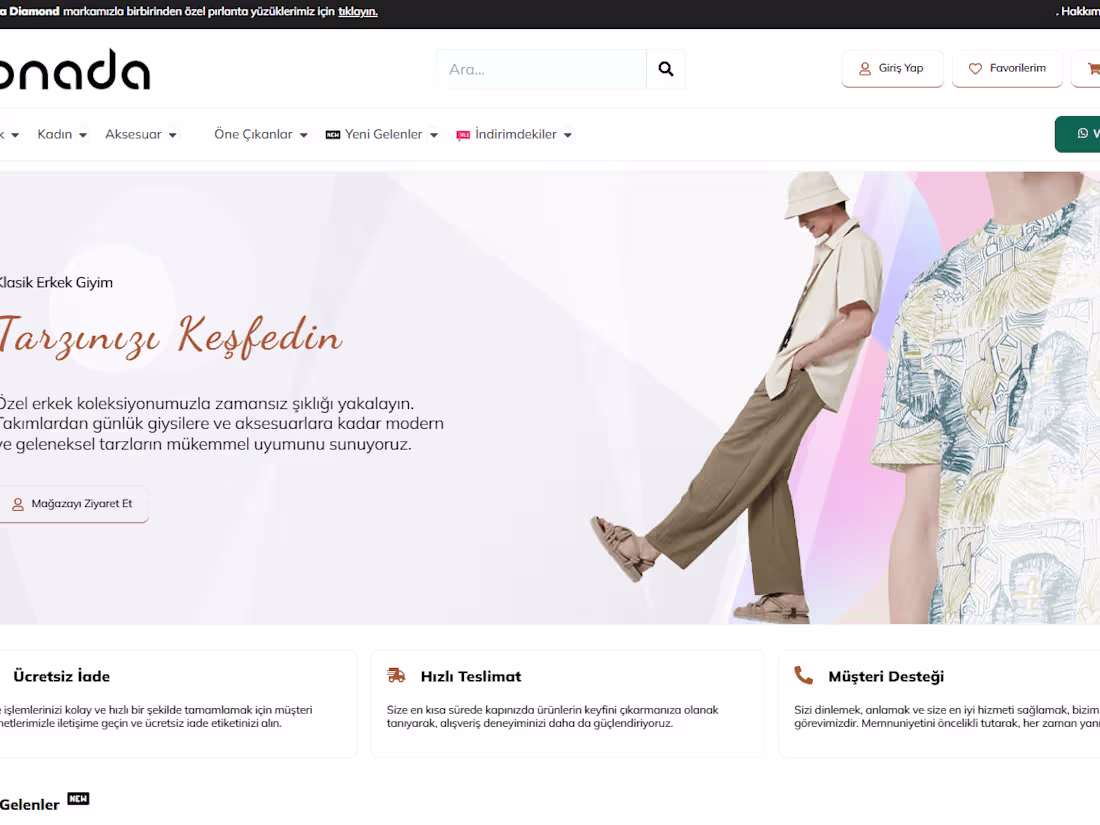Click the onada logo
This screenshot has width=1100, height=825.
pyautogui.click(x=74, y=69)
